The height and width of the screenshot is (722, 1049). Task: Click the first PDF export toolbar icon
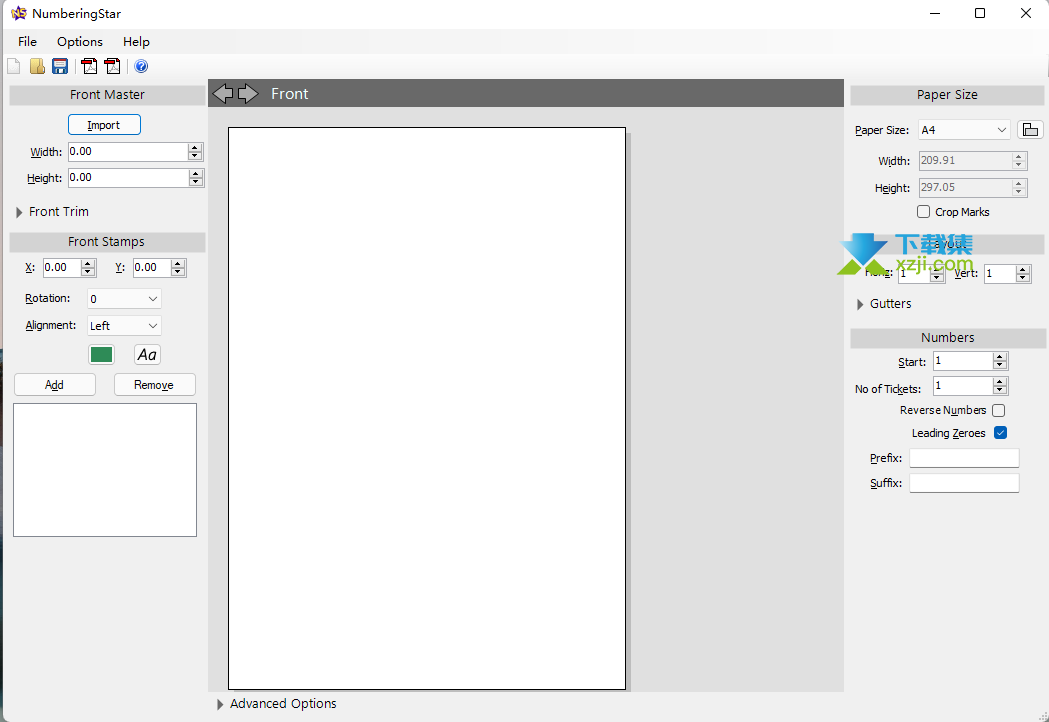pyautogui.click(x=90, y=67)
